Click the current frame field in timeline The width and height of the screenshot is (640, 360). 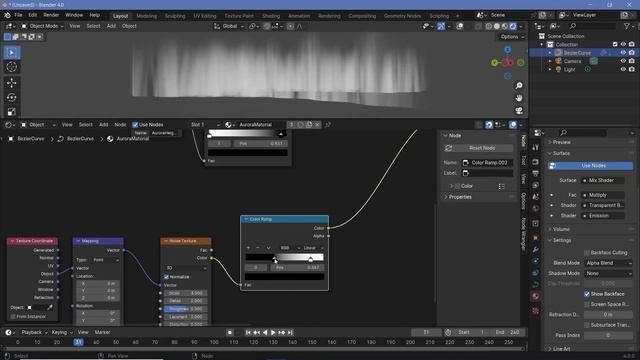coord(426,333)
